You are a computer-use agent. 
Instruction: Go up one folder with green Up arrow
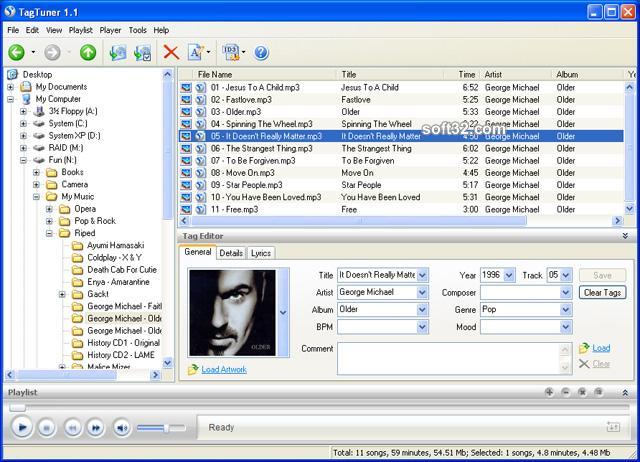[88, 52]
